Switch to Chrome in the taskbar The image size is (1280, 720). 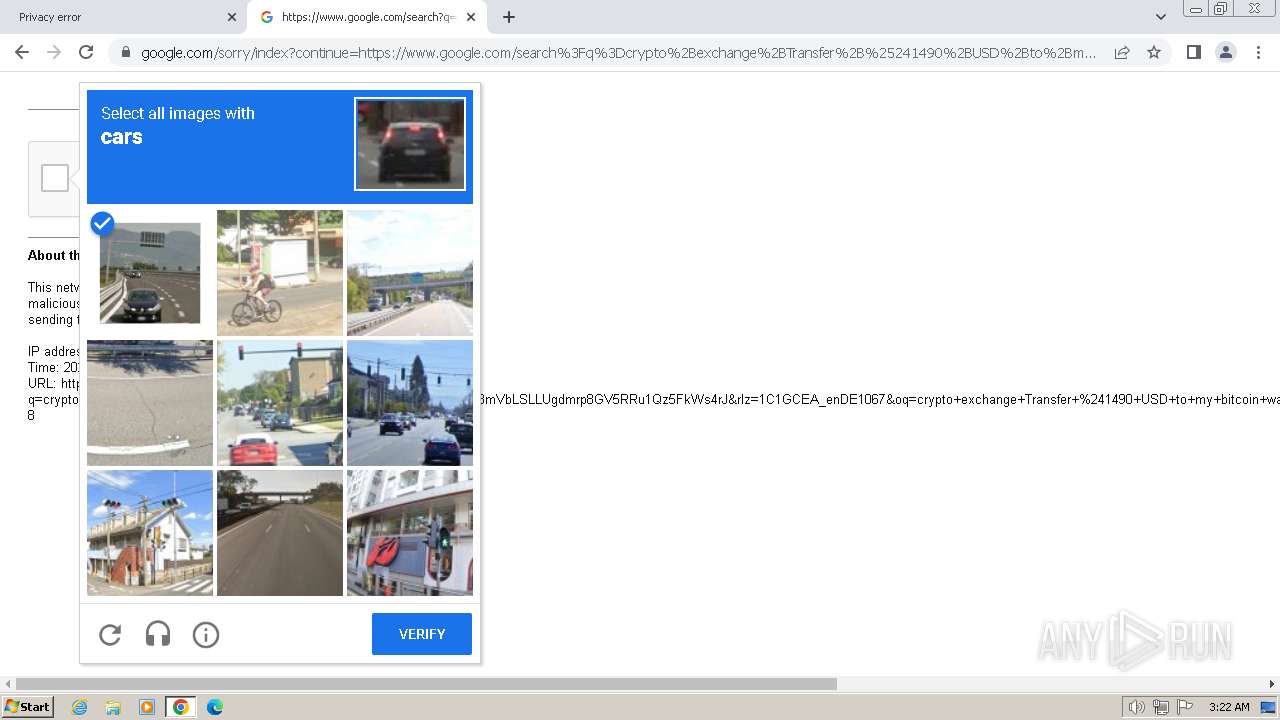[181, 707]
